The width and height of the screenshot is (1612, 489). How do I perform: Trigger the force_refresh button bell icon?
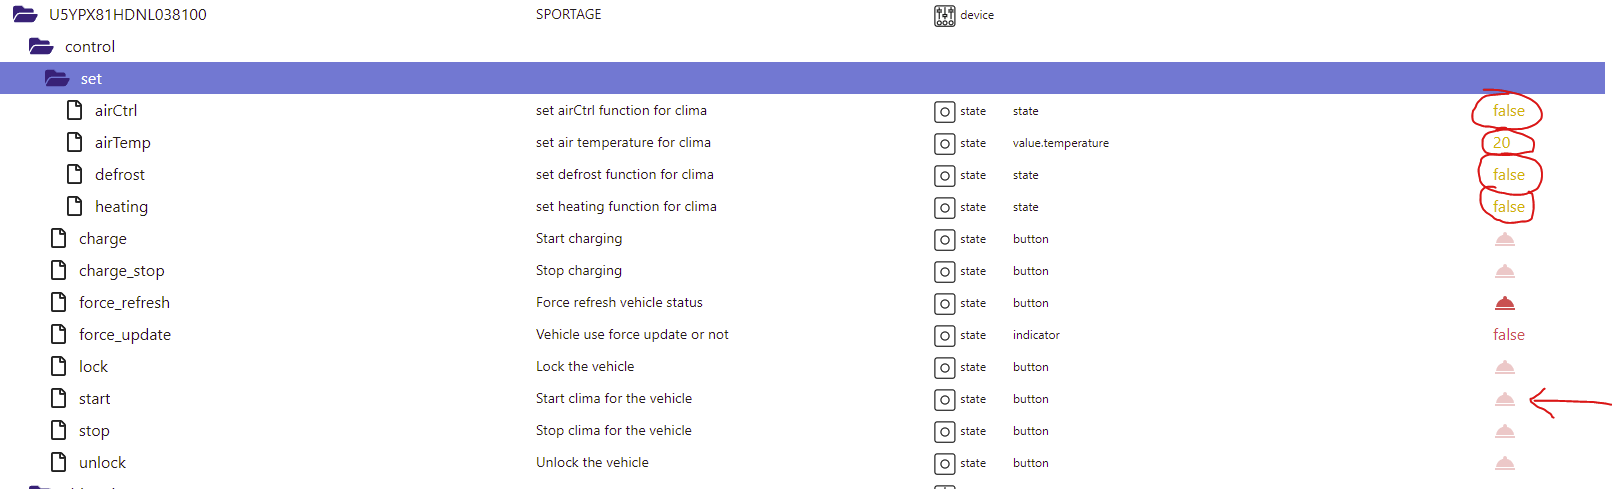pyautogui.click(x=1504, y=303)
